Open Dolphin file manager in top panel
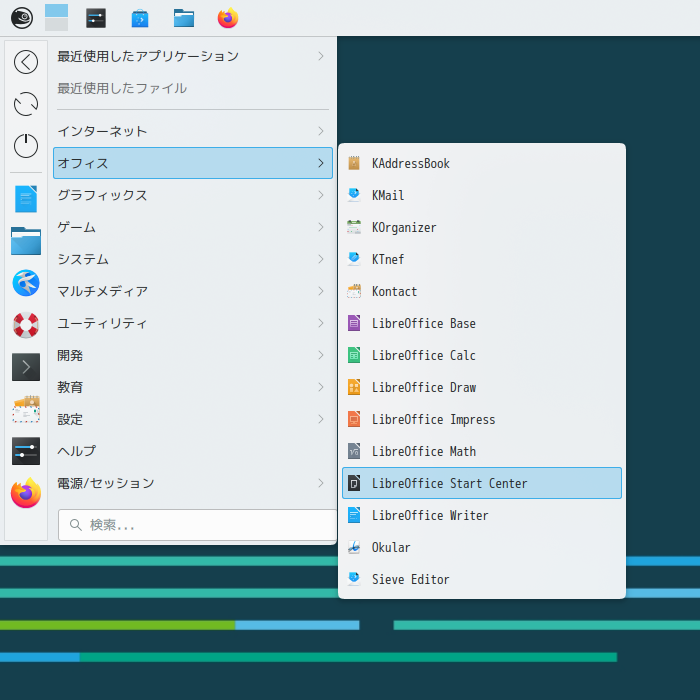700x700 pixels. click(x=184, y=19)
